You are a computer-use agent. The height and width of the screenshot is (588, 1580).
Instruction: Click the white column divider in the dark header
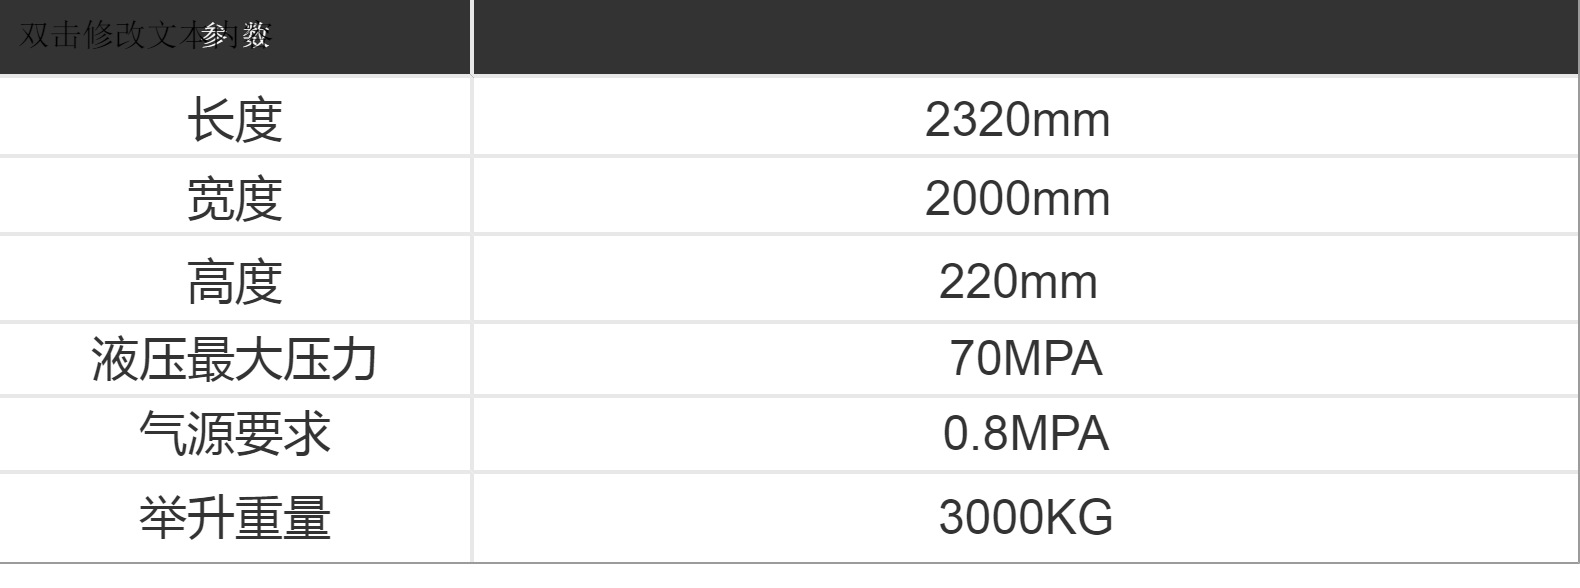(471, 36)
